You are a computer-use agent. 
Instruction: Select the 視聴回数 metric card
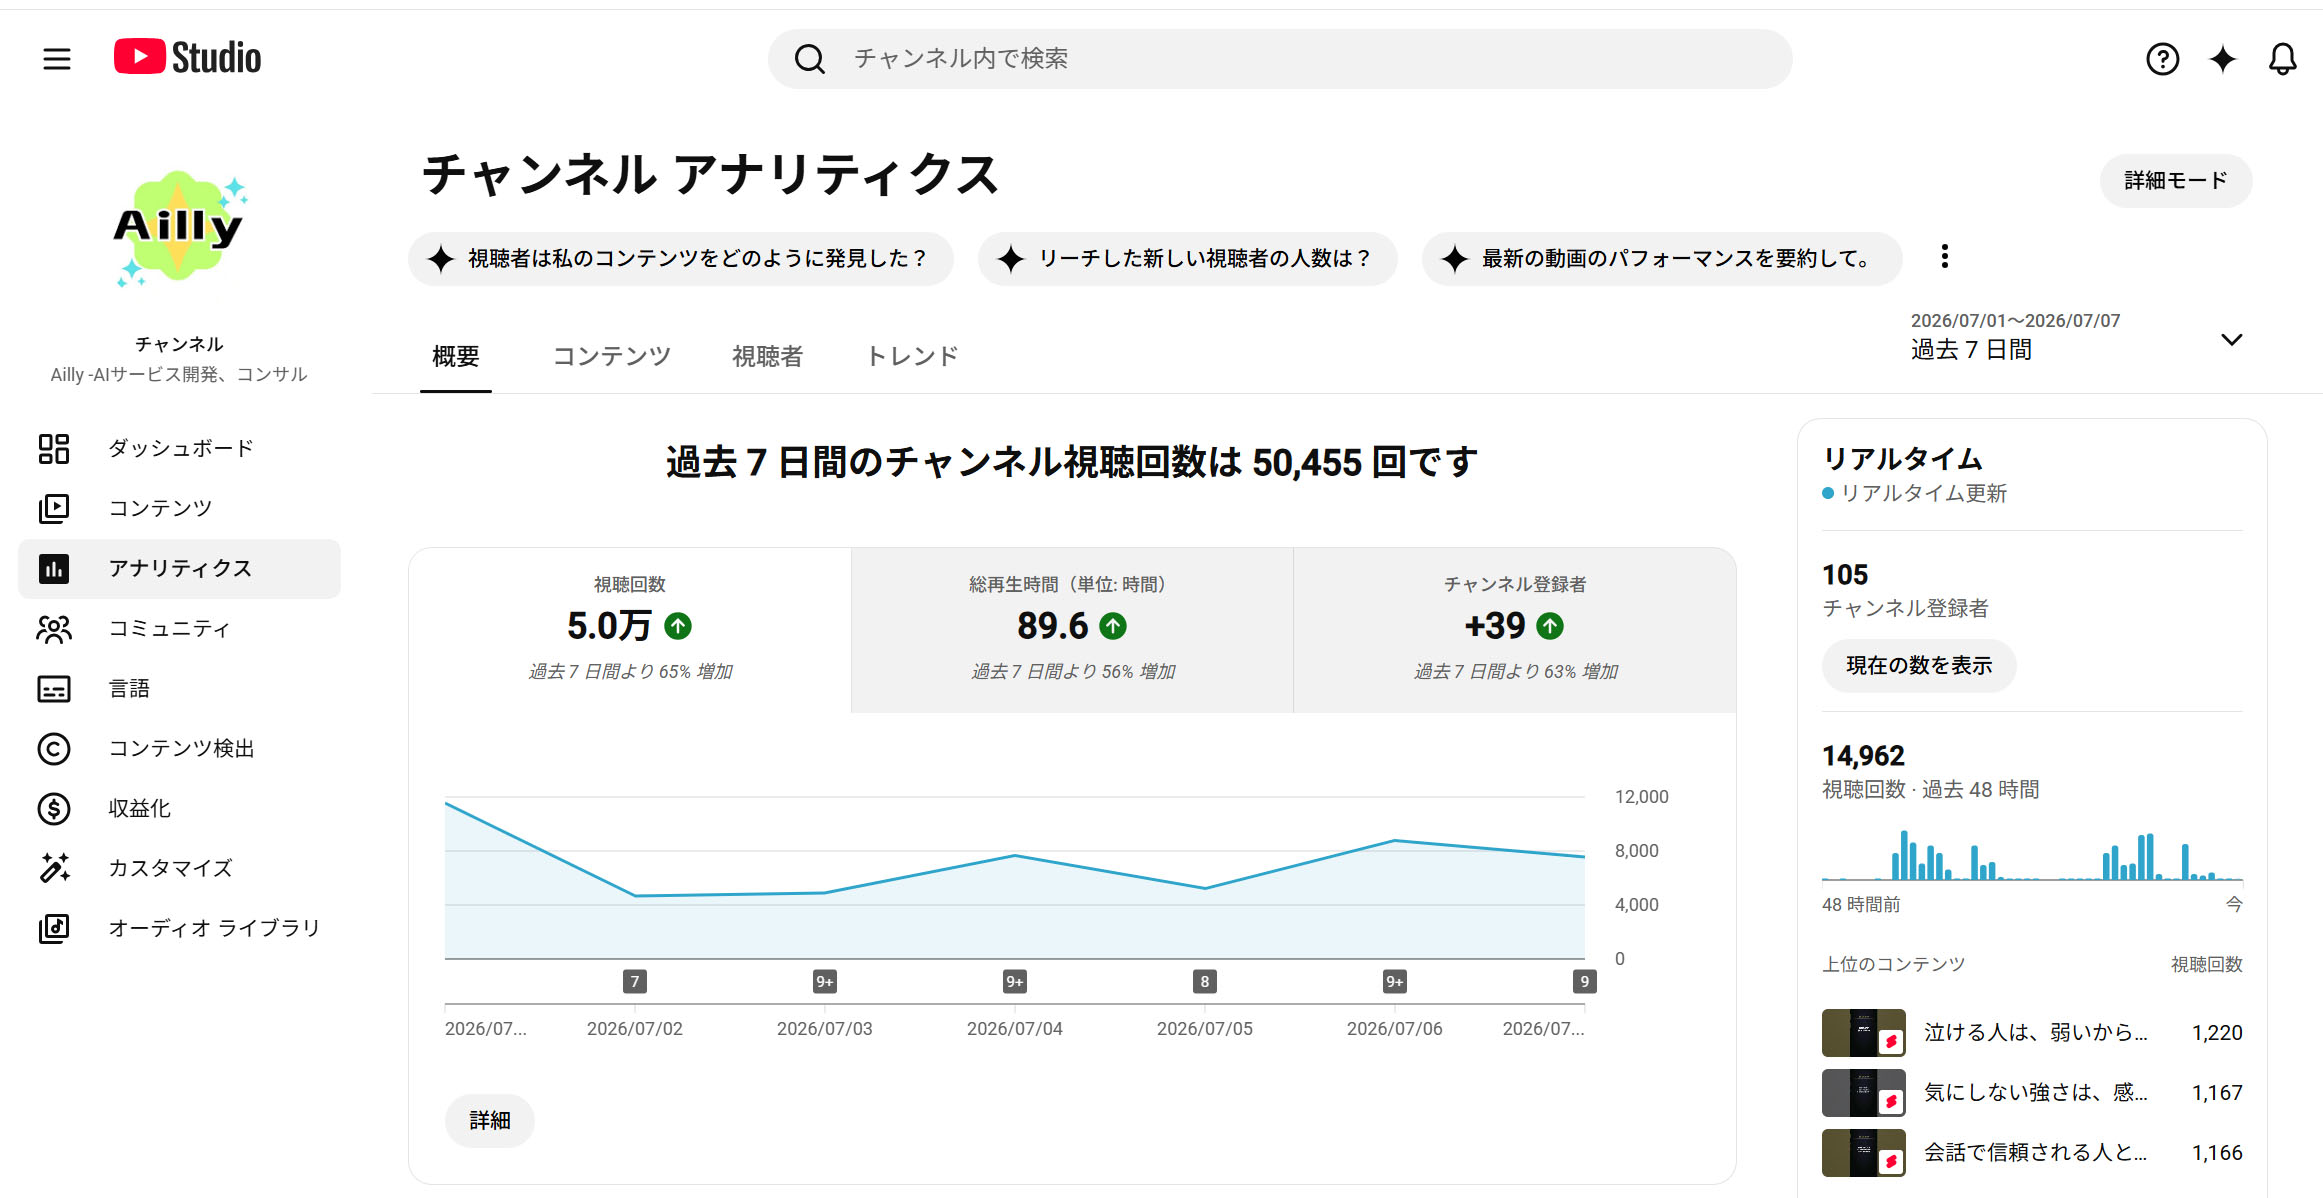click(630, 629)
